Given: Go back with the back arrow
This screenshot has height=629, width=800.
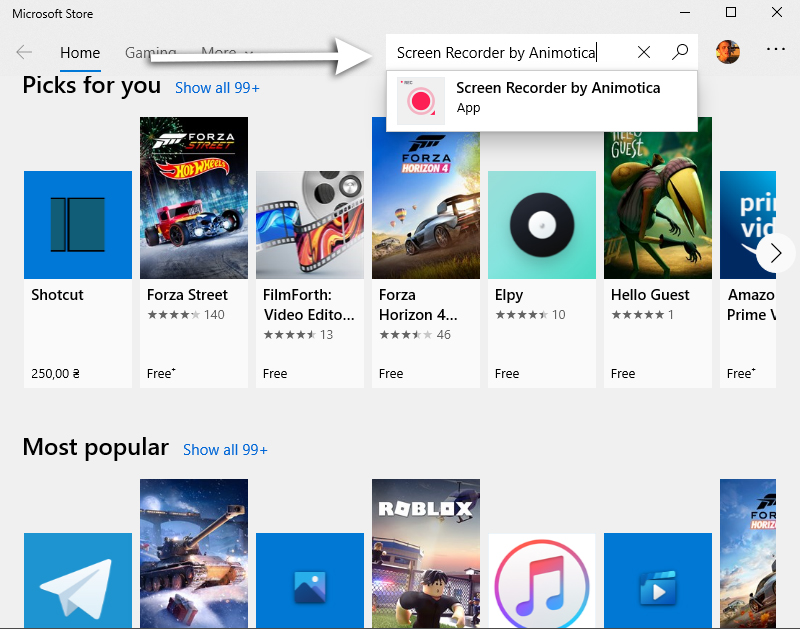Looking at the screenshot, I should coord(24,52).
